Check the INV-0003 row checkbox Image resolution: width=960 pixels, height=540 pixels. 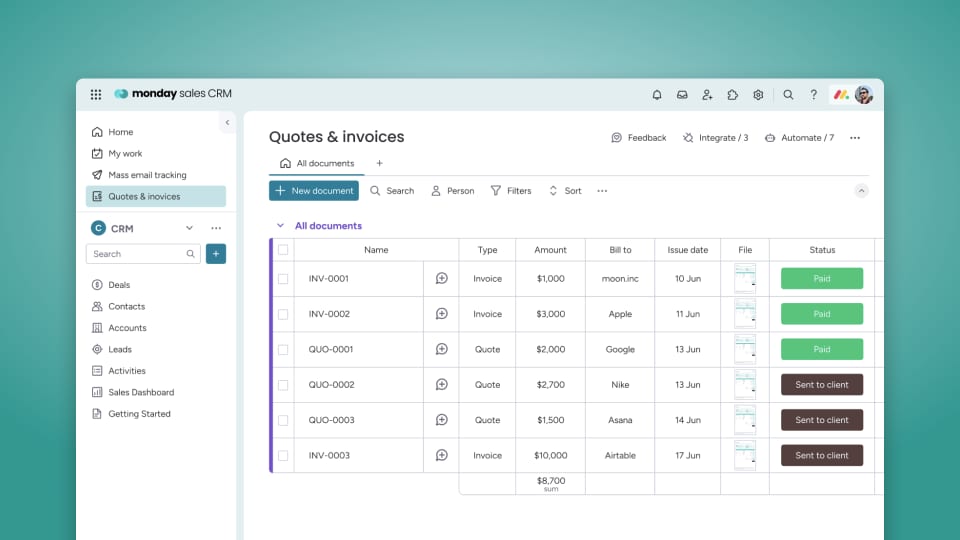click(x=283, y=456)
